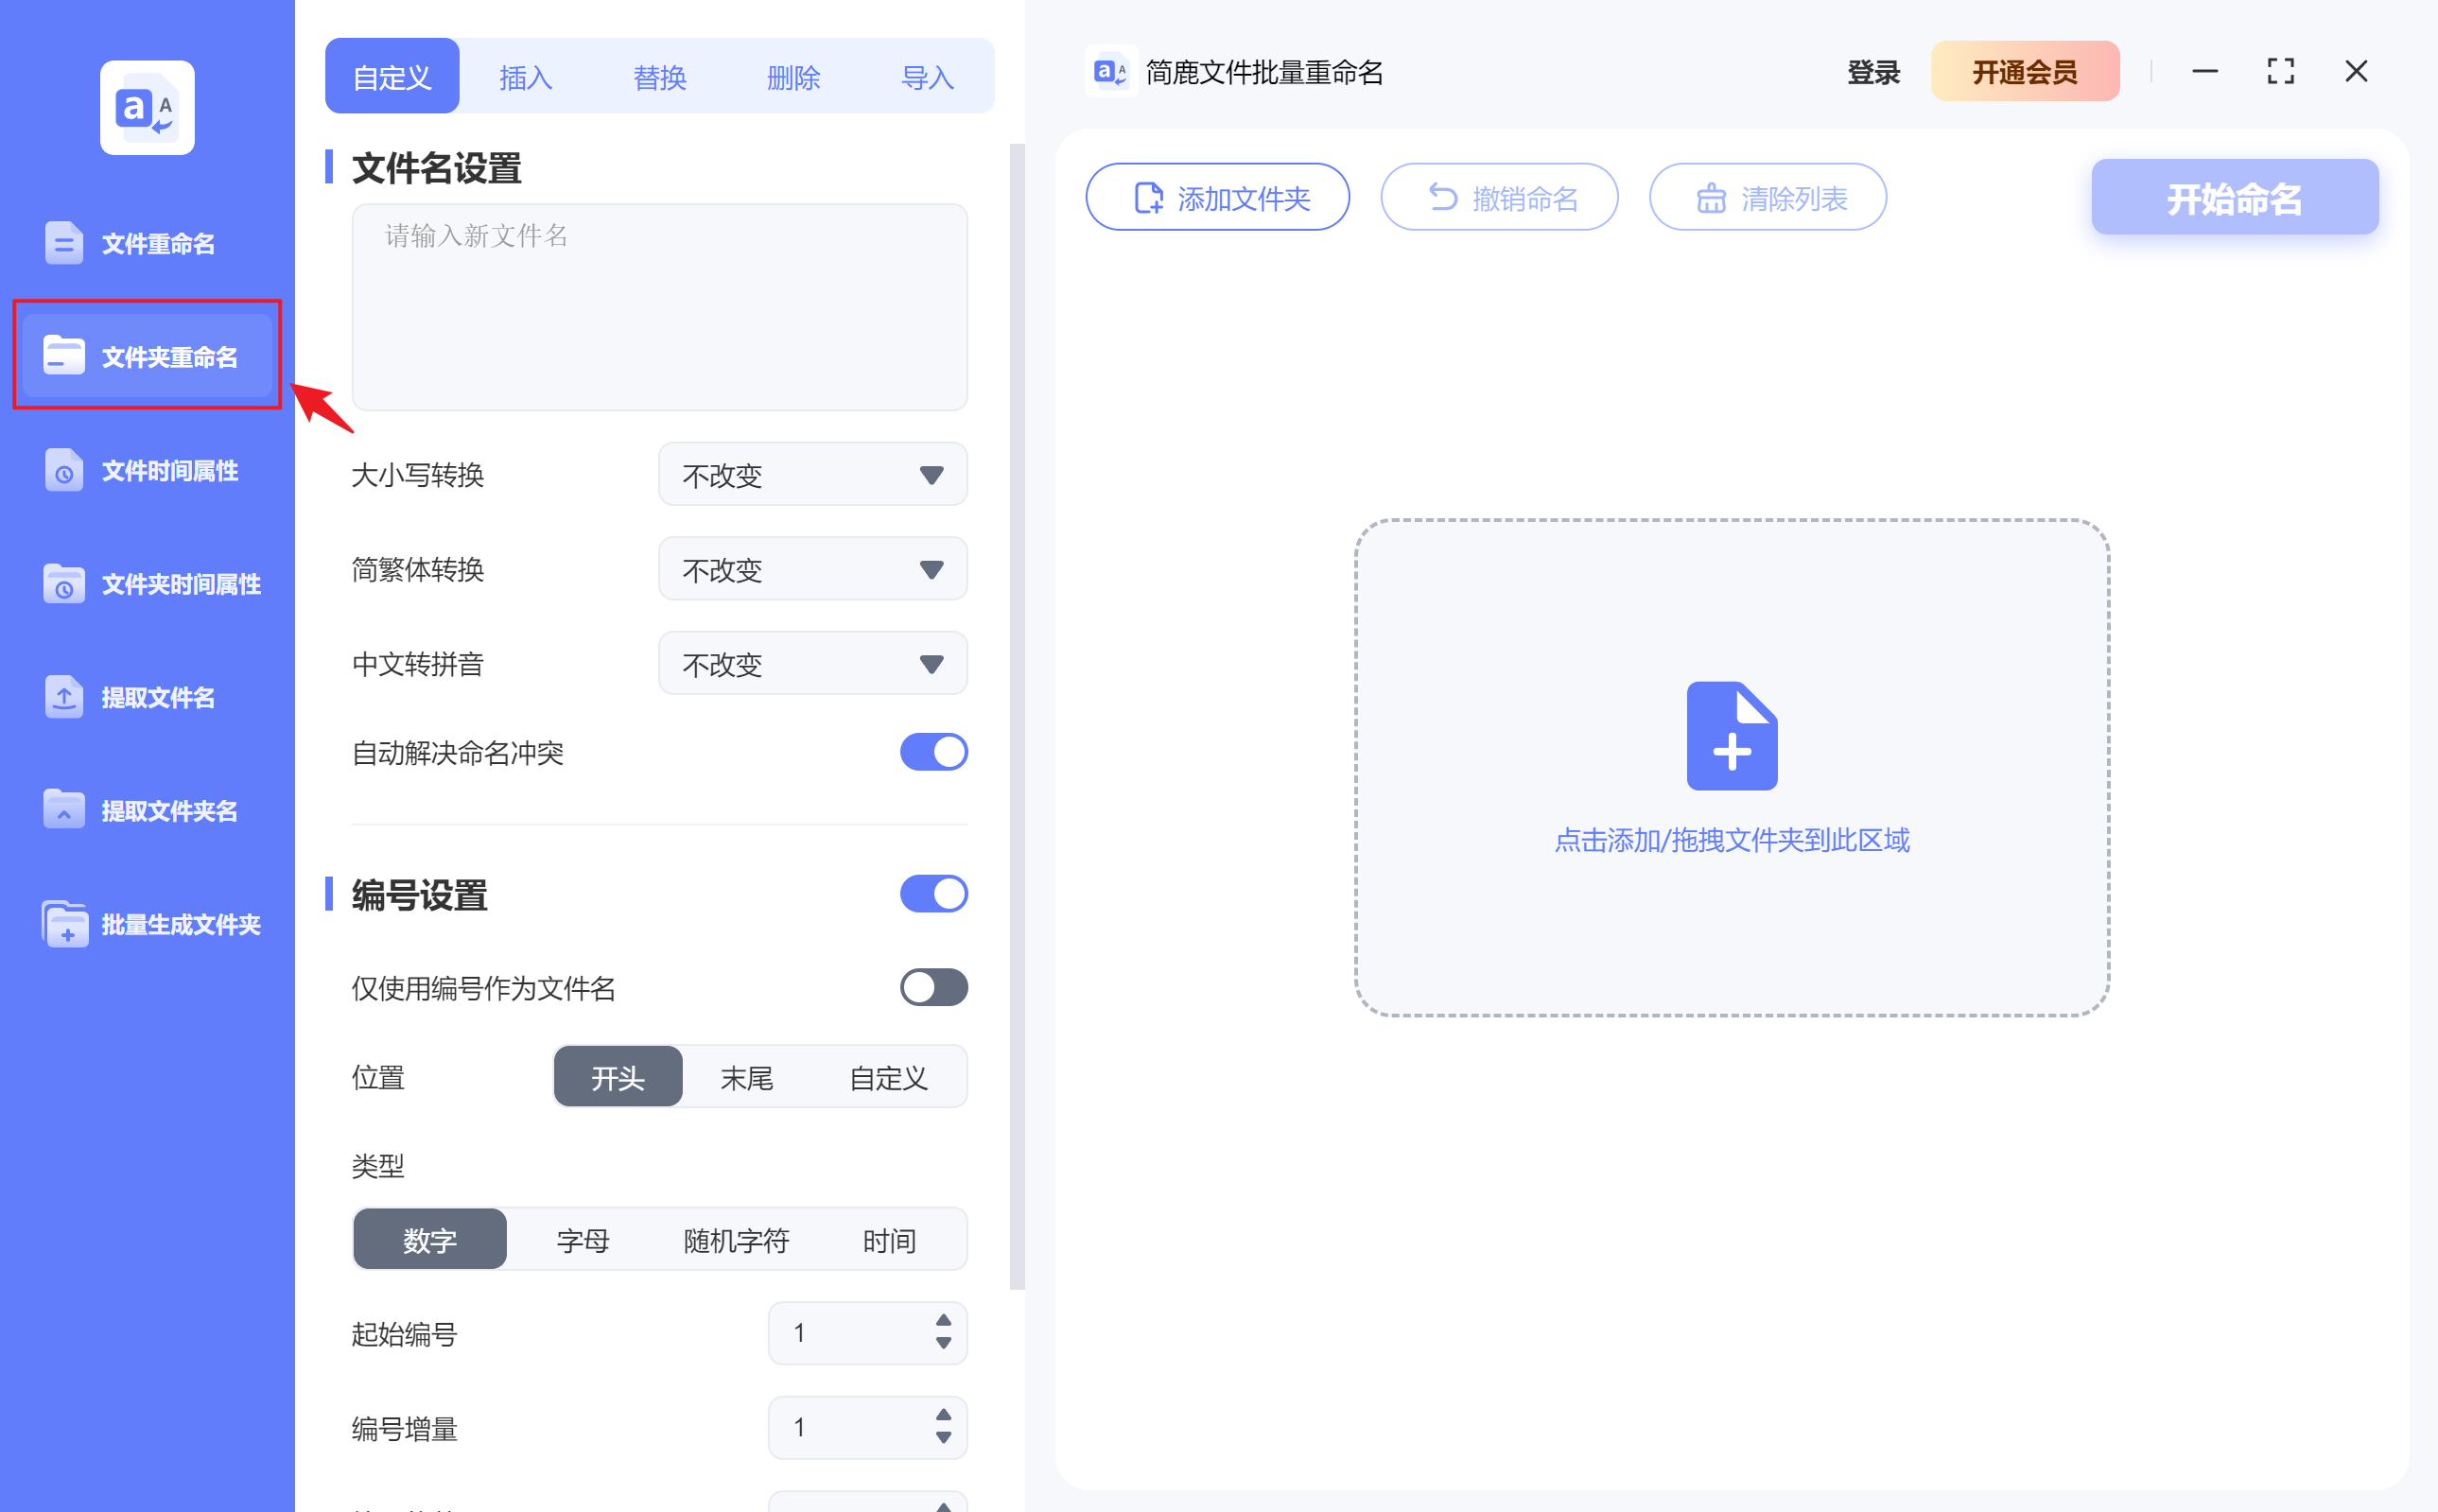Open the 中文转拼音 dropdown
Screen dimensions: 2438x1512
pos(812,663)
